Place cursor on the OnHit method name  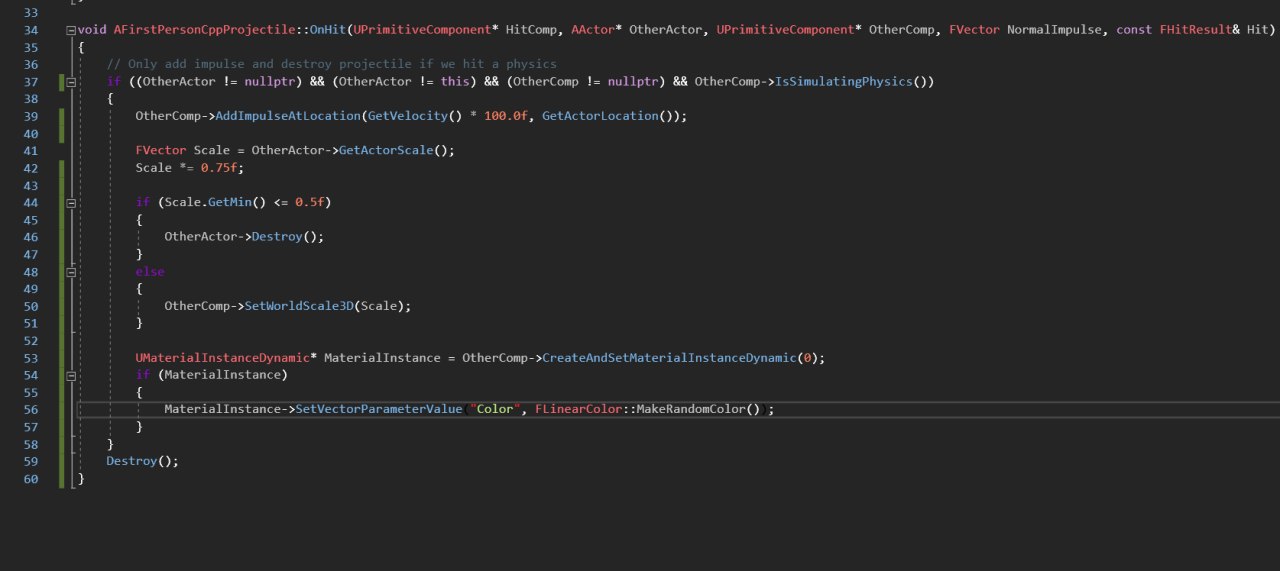point(327,30)
